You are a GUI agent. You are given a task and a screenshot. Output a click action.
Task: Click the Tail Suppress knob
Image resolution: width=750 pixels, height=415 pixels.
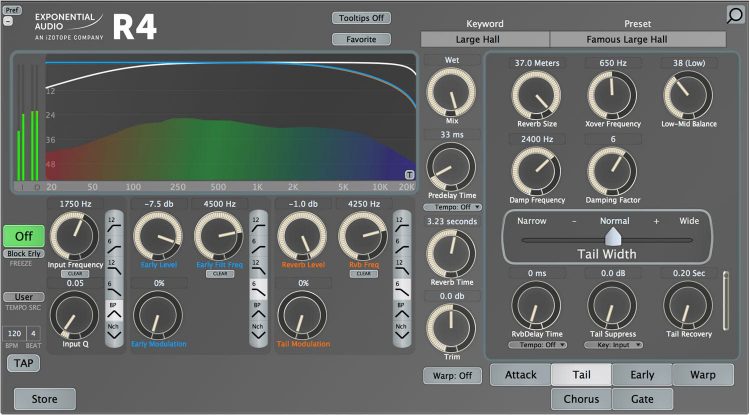(612, 306)
